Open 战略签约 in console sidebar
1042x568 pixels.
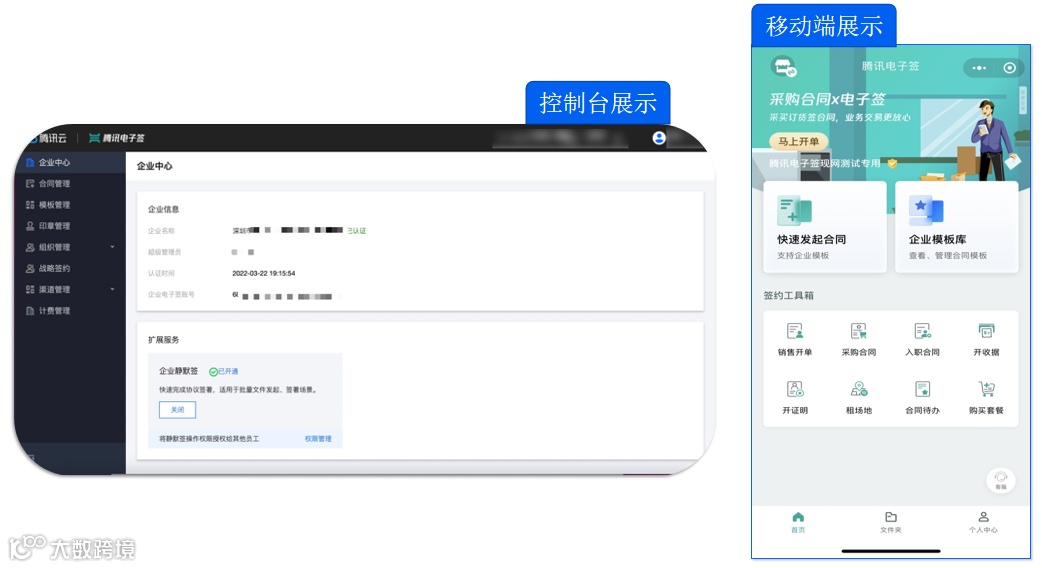click(69, 268)
